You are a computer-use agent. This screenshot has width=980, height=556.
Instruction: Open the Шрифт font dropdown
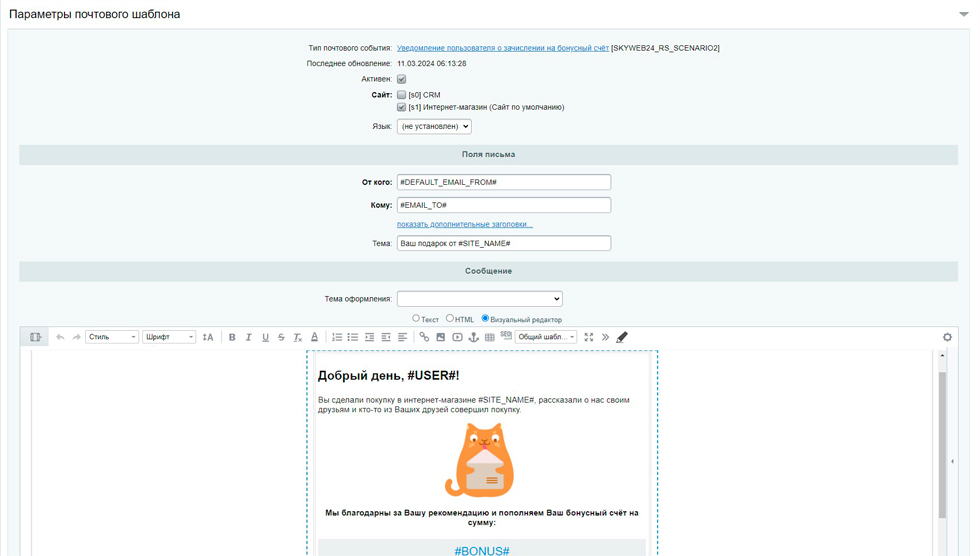click(169, 338)
